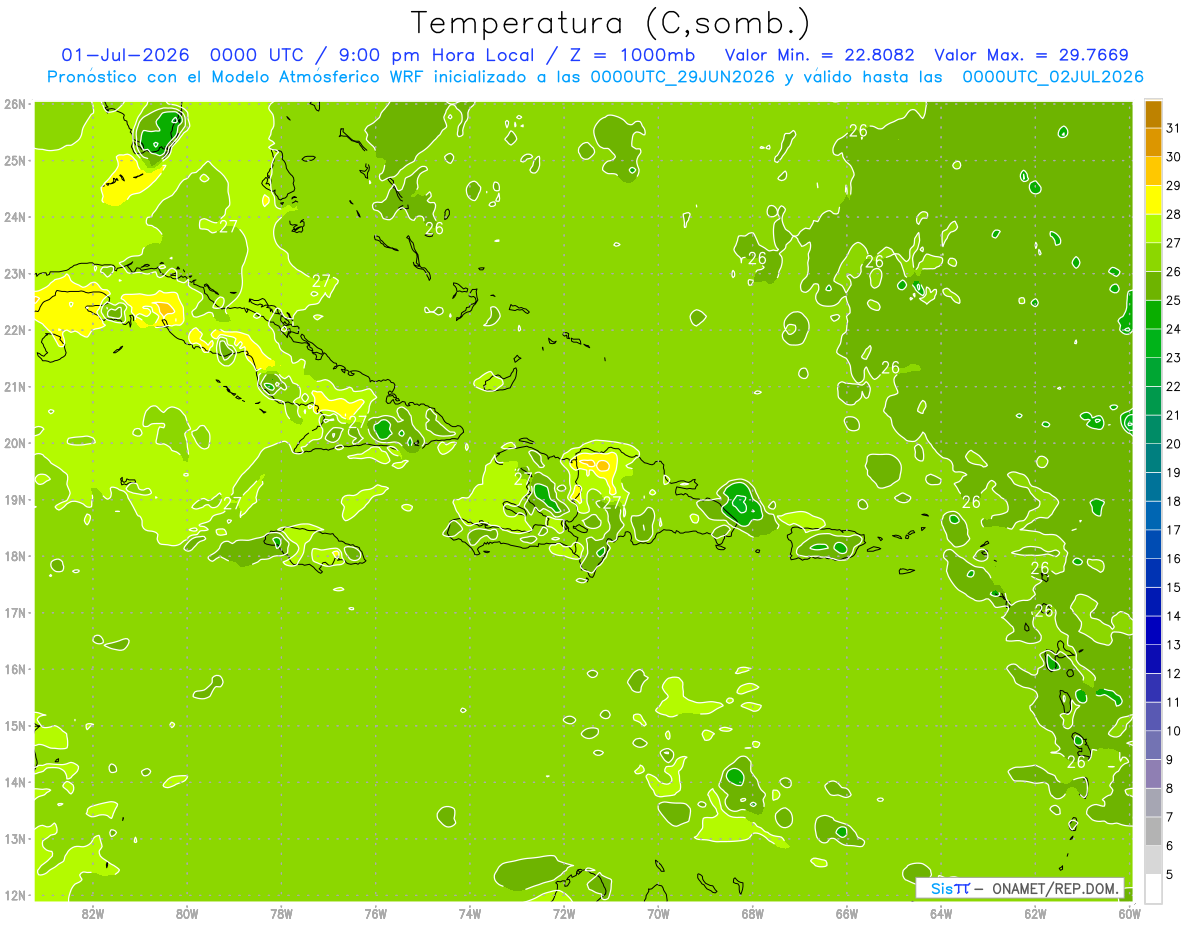This screenshot has width=1200, height=927.
Task: Click the 'SisTT - ONAMET/REP.DOM.' credit label
Action: pyautogui.click(x=1020, y=888)
